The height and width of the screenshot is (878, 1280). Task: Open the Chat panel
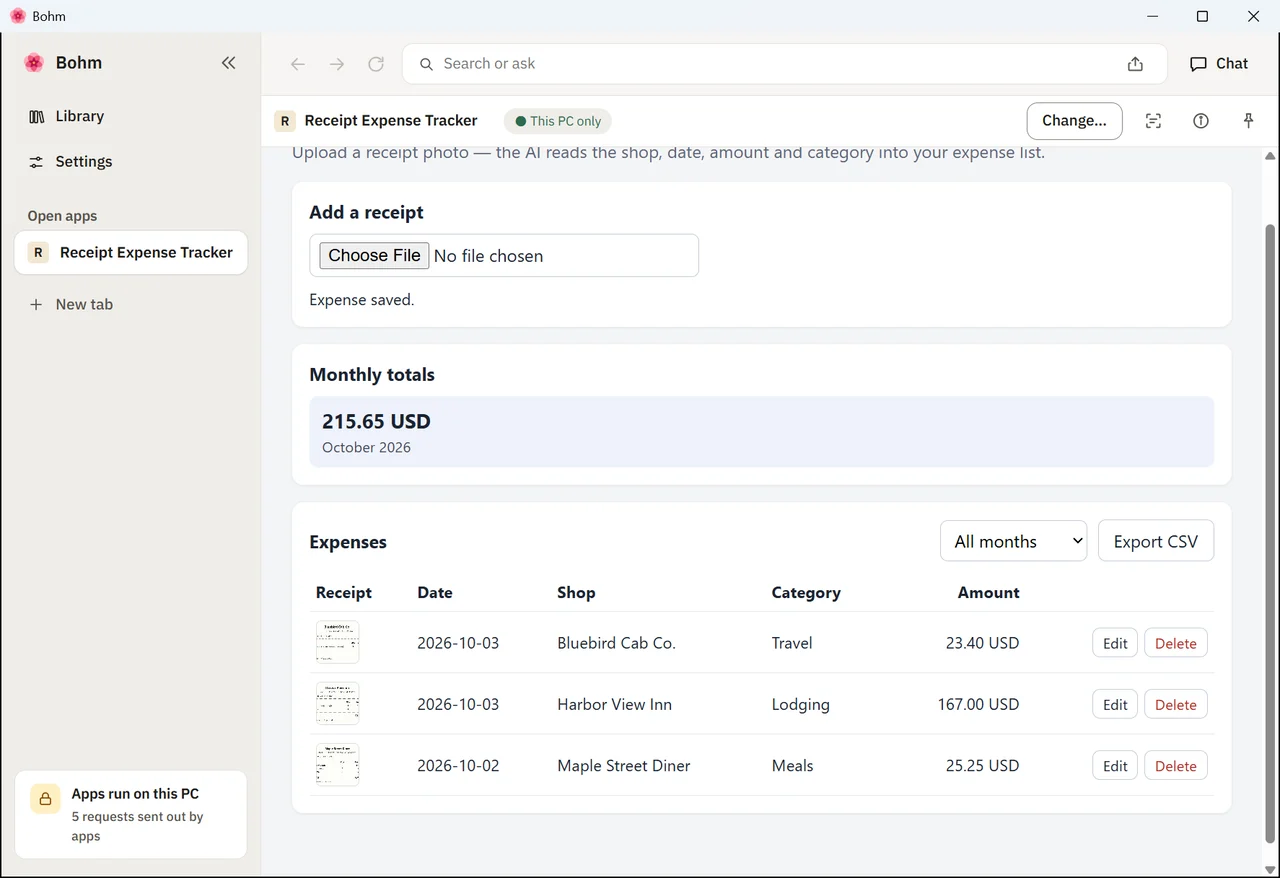(1219, 63)
